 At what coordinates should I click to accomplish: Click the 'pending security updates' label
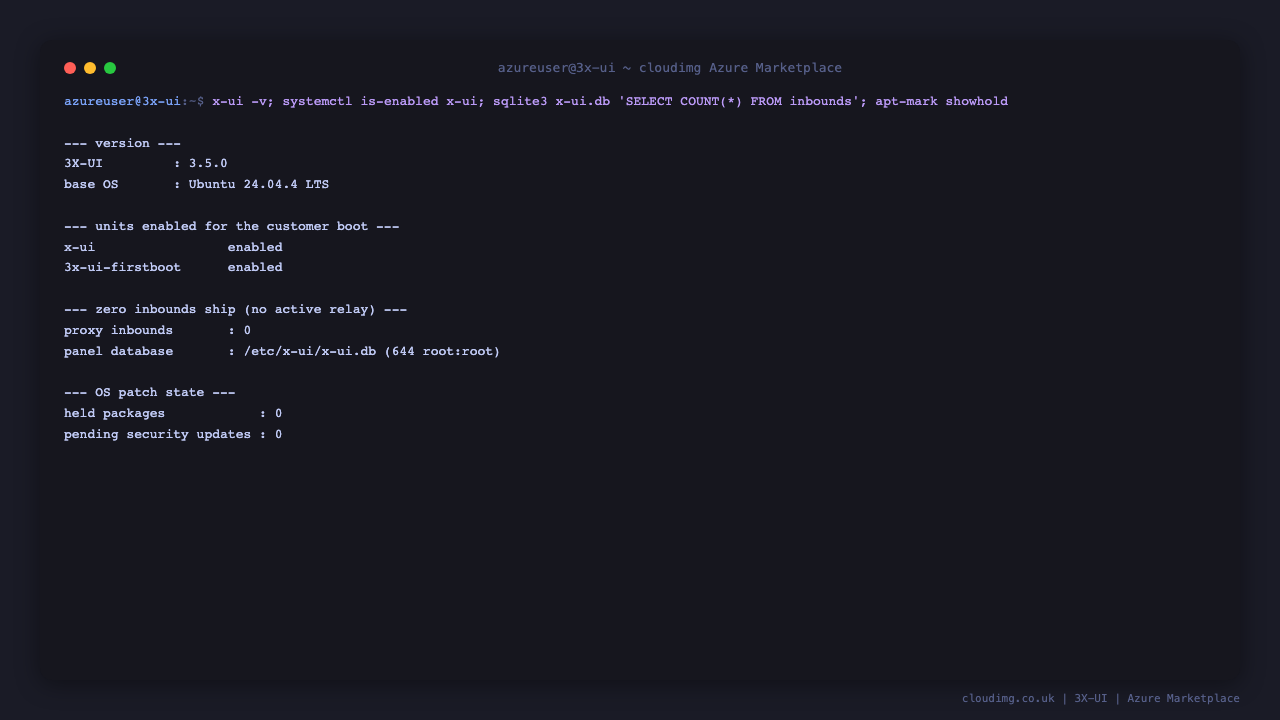157,434
